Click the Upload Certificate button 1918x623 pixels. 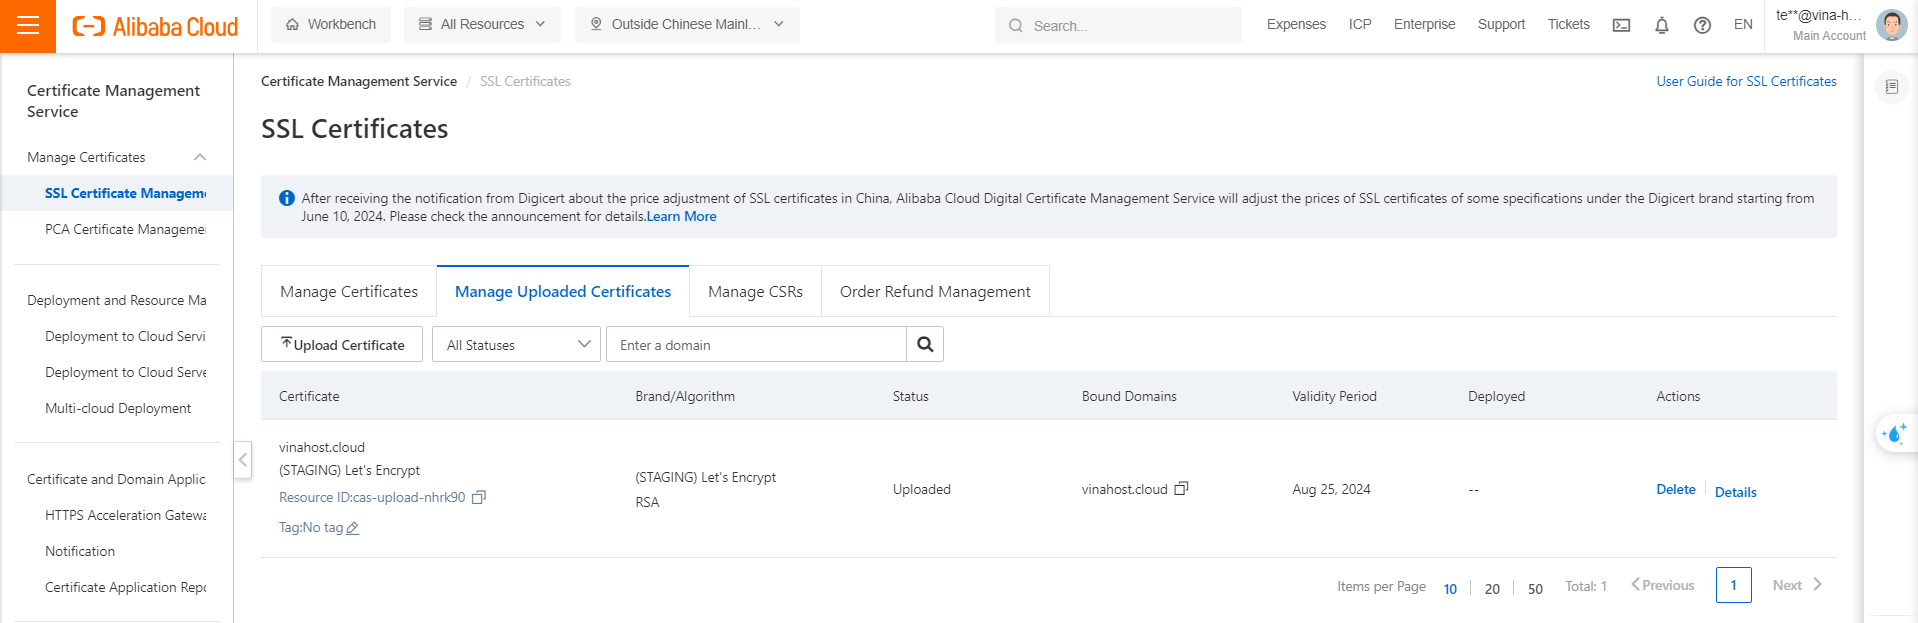pyautogui.click(x=342, y=344)
